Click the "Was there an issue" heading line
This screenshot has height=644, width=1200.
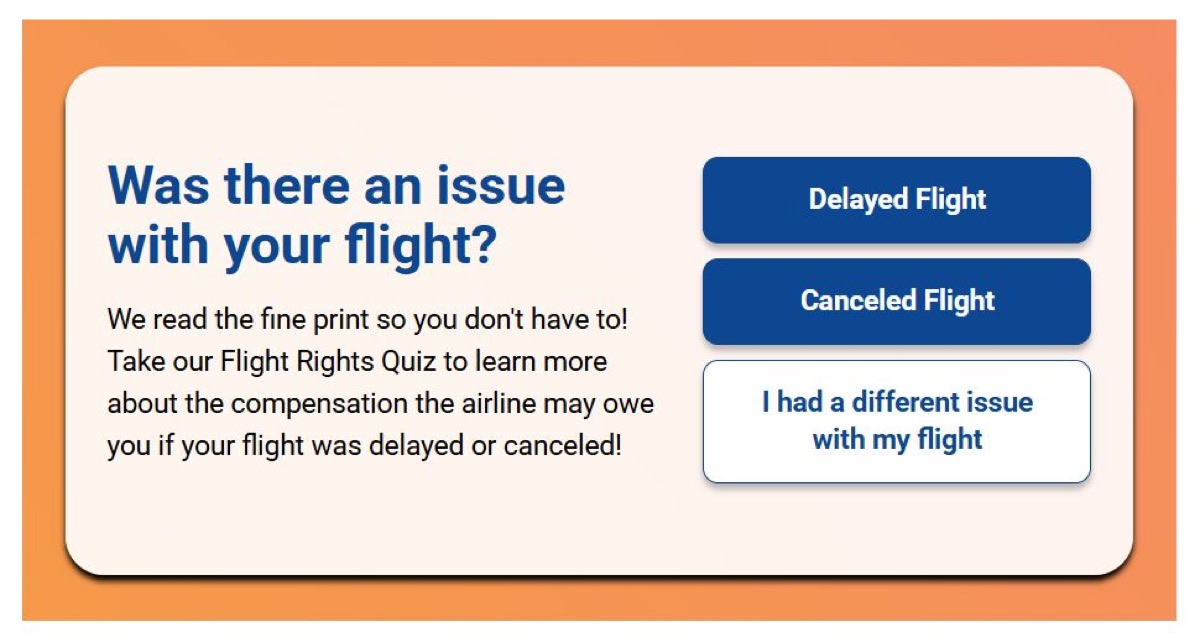pyautogui.click(x=336, y=185)
